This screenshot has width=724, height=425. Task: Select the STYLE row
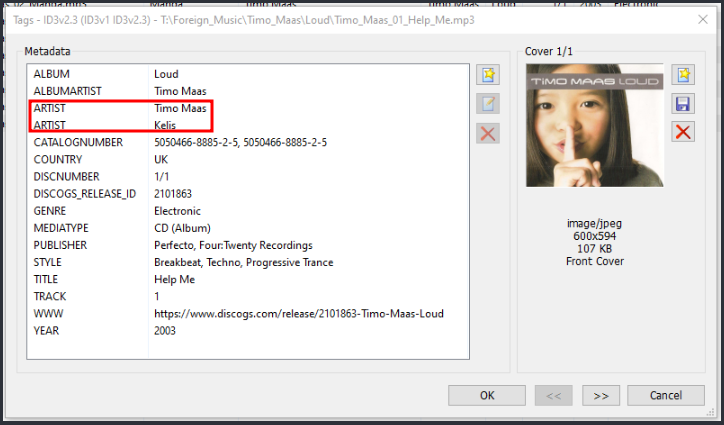(248, 262)
